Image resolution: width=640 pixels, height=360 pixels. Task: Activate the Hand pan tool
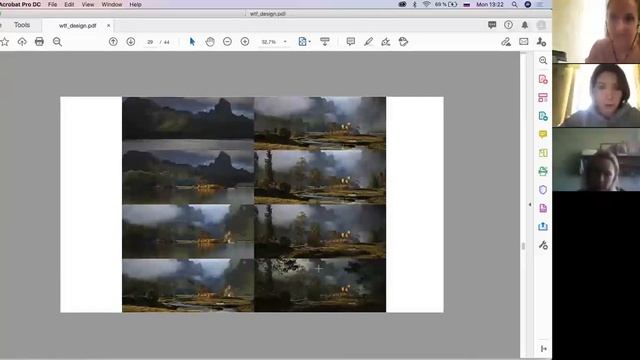(210, 42)
